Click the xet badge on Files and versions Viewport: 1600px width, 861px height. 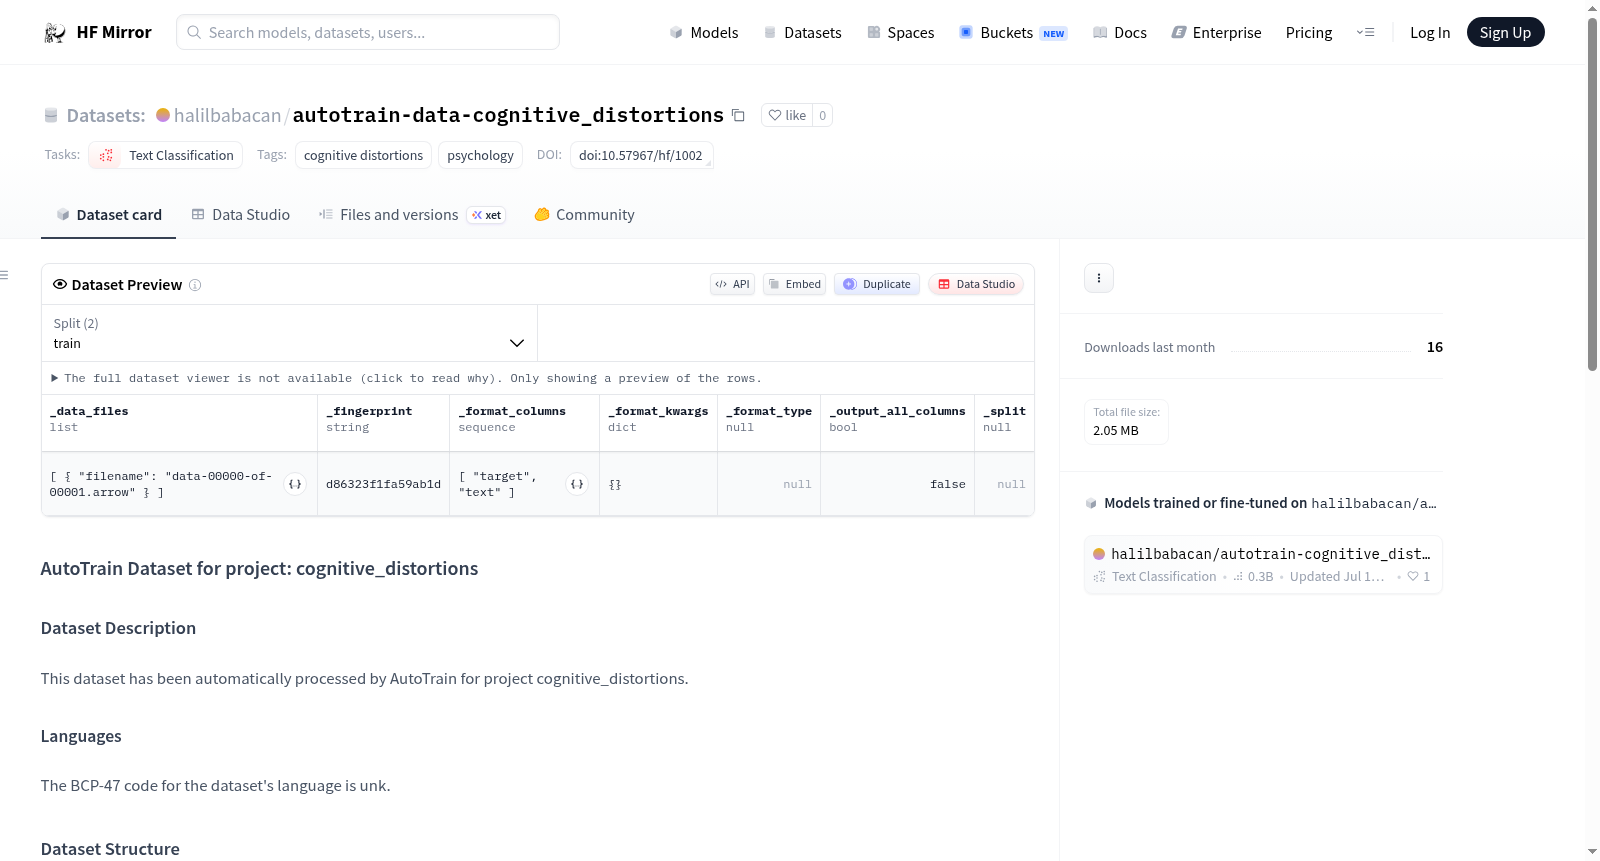coord(487,215)
